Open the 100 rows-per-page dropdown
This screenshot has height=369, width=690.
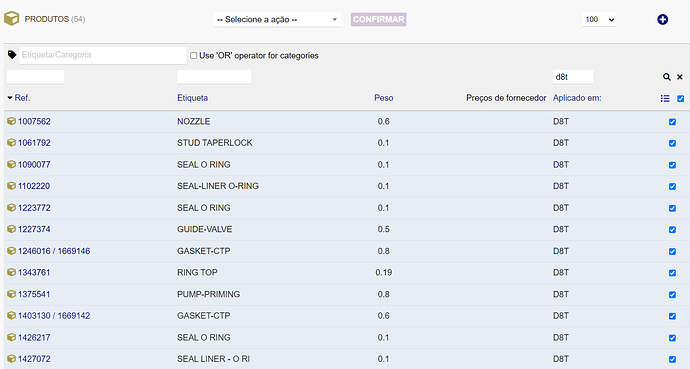pos(599,19)
